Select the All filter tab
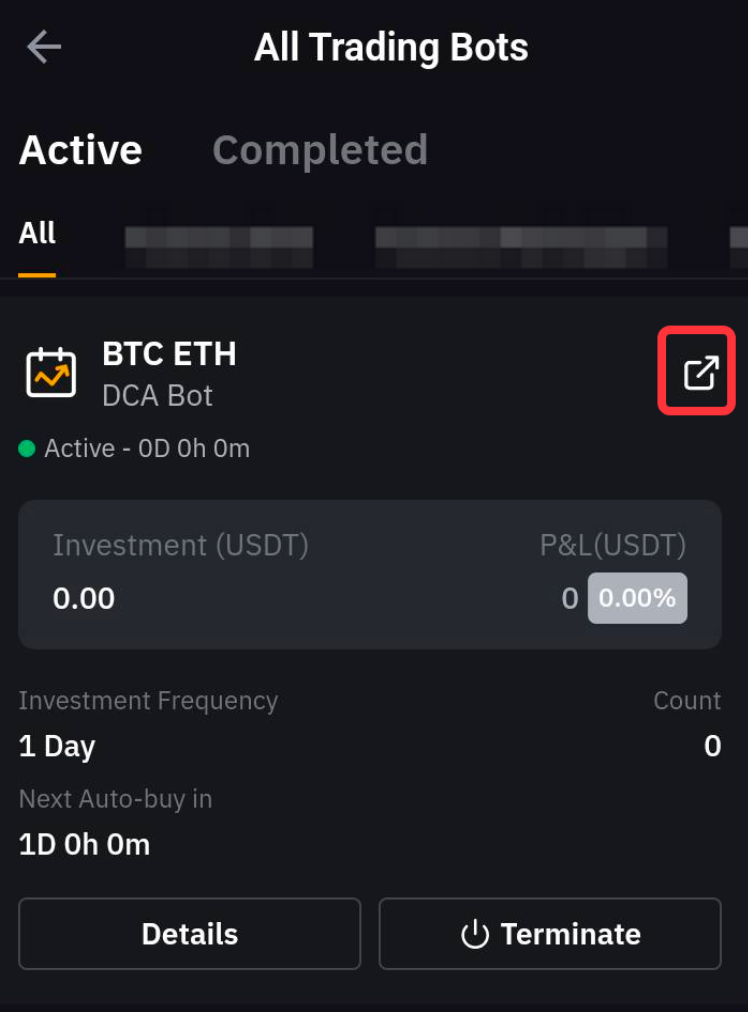 tap(37, 234)
